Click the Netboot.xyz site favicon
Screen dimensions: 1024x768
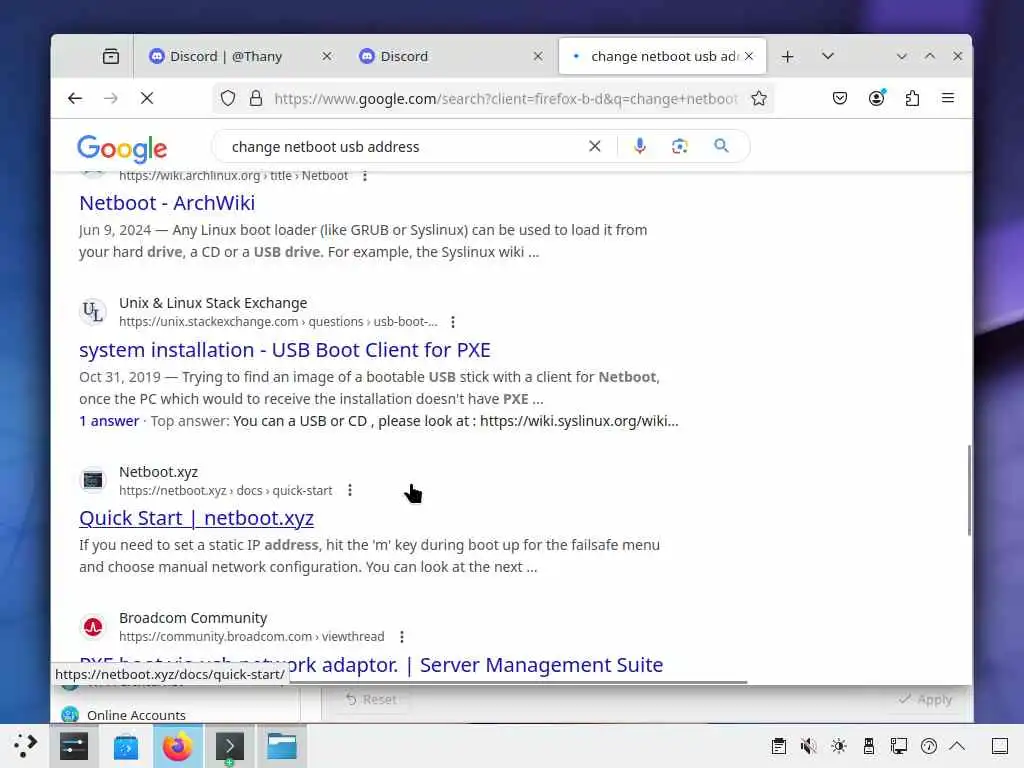coord(93,480)
